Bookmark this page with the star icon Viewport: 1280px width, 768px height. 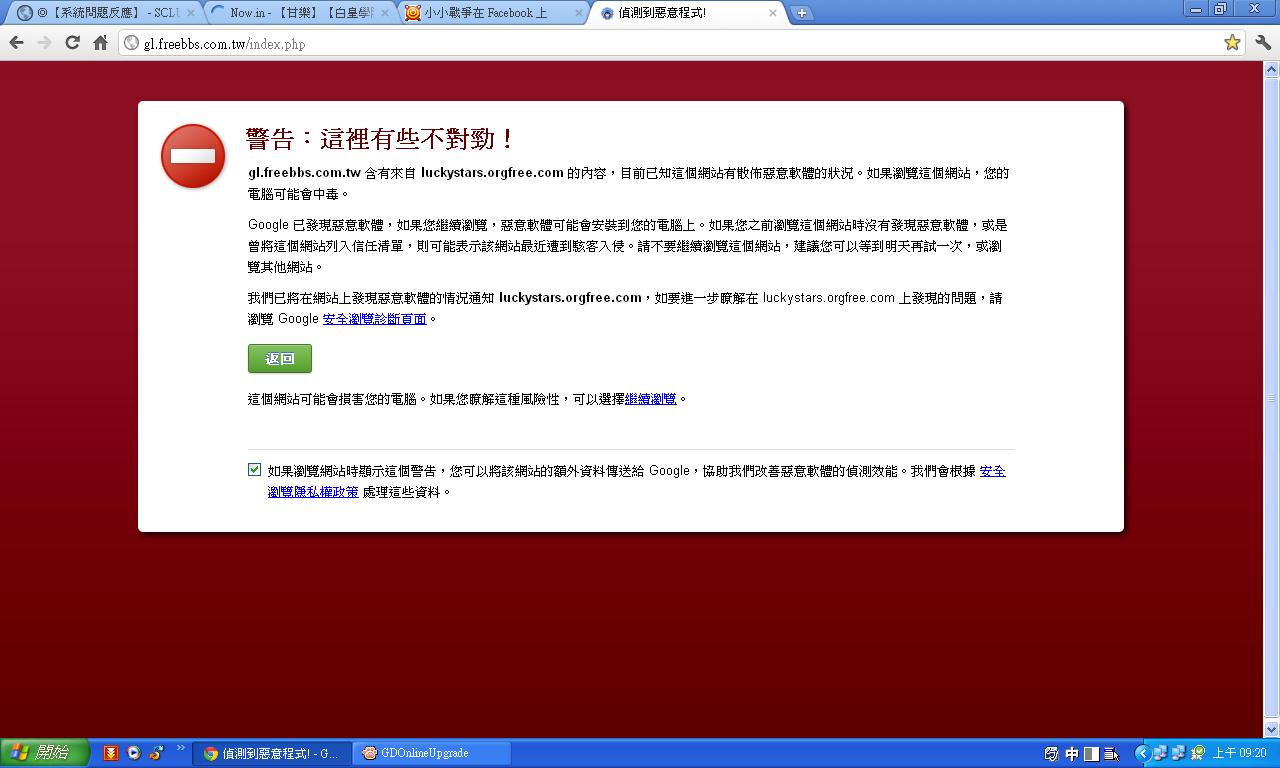click(1232, 42)
